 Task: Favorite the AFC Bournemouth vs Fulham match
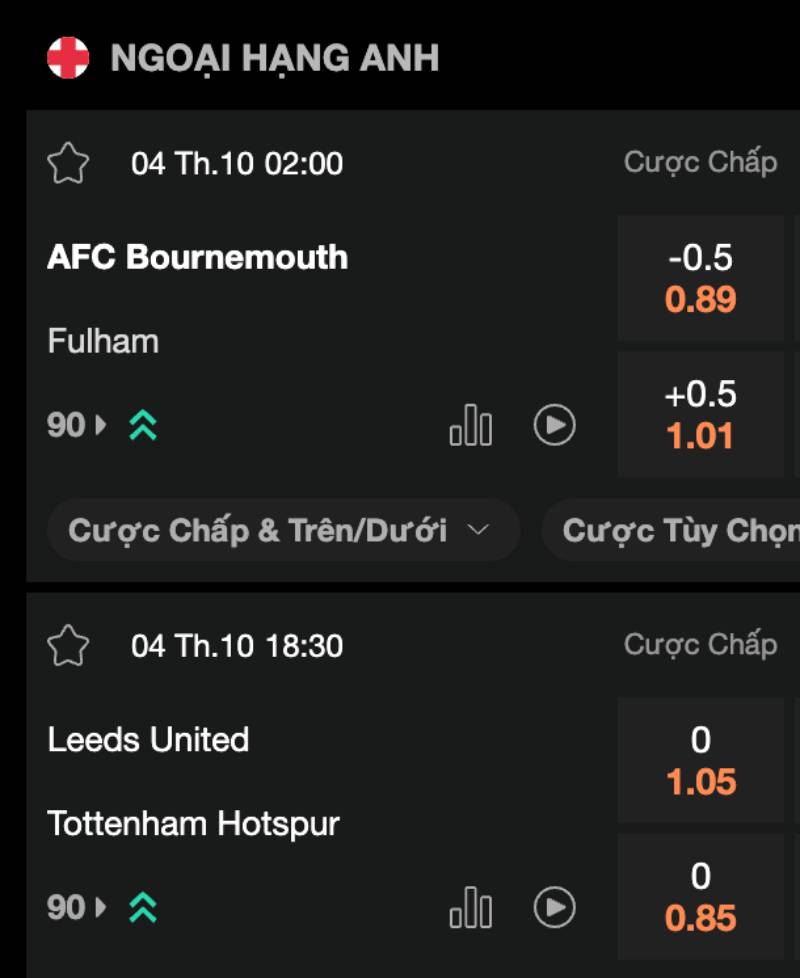(70, 162)
